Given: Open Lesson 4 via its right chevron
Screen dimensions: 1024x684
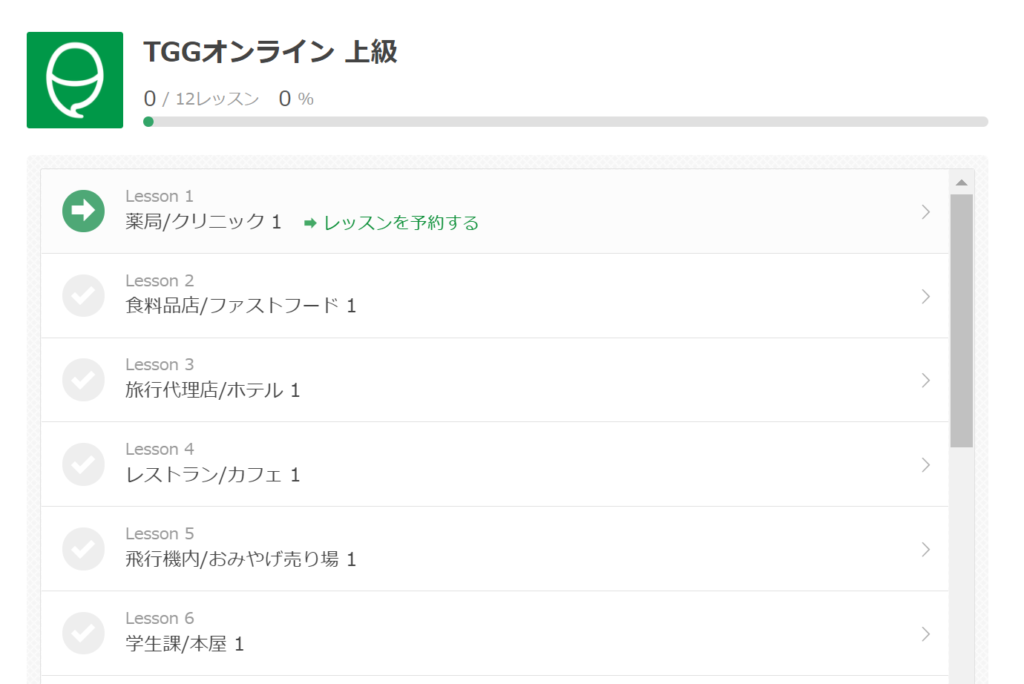Looking at the screenshot, I should point(925,465).
